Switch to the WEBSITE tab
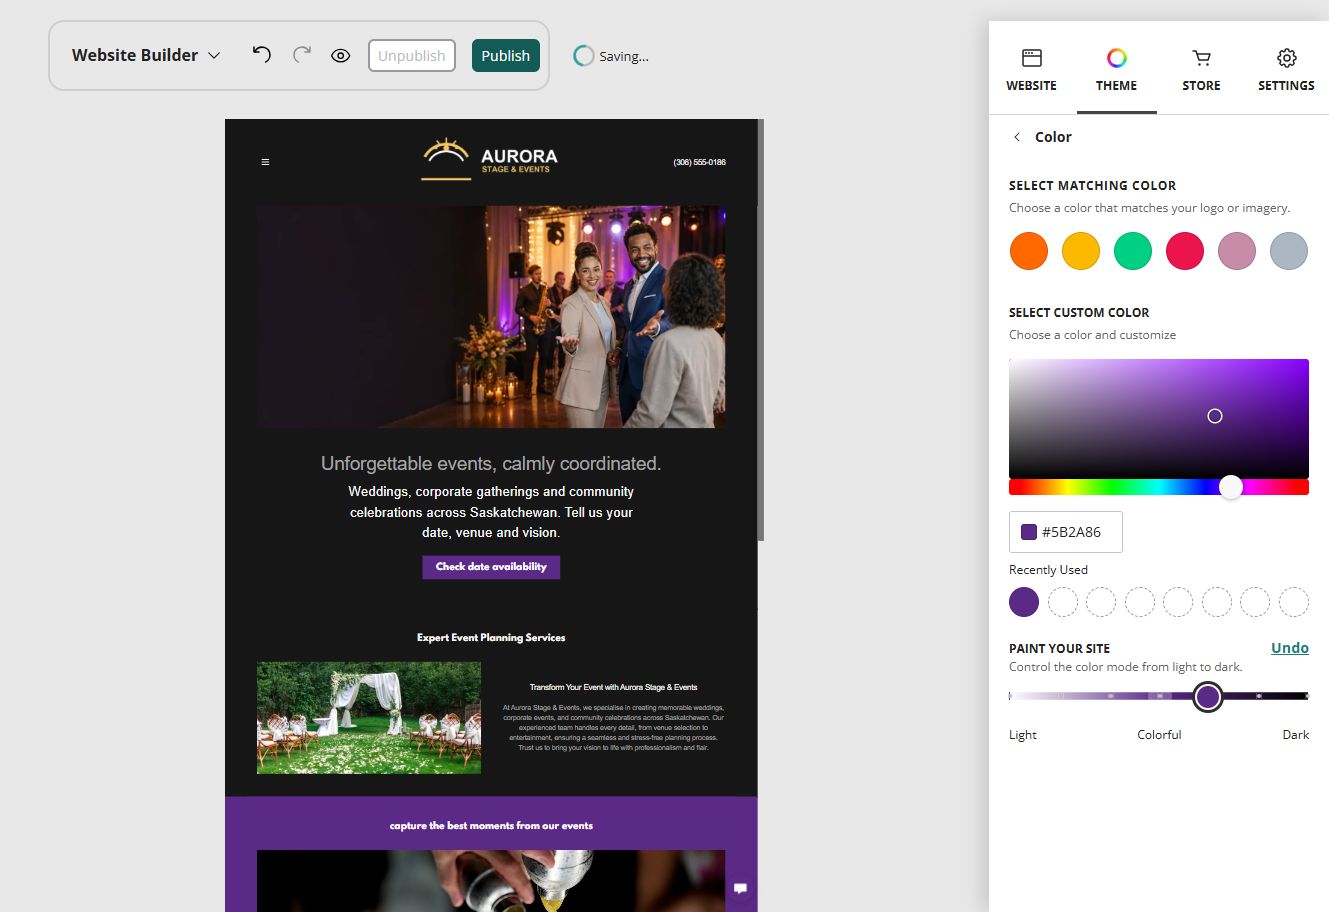This screenshot has width=1329, height=912. (1031, 70)
